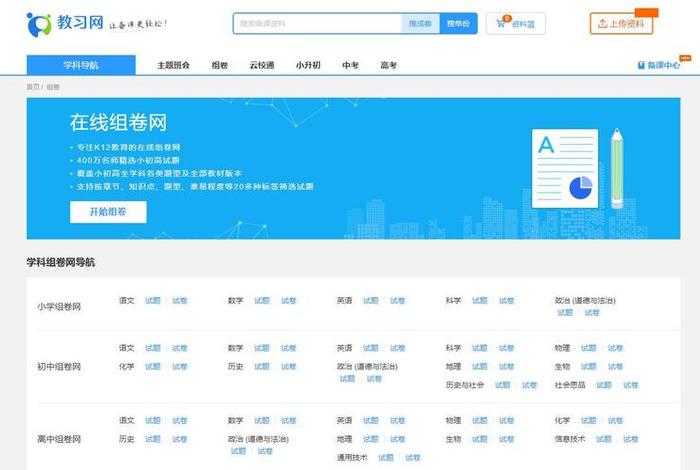Open 小学 语文 试题 link

pos(153,300)
